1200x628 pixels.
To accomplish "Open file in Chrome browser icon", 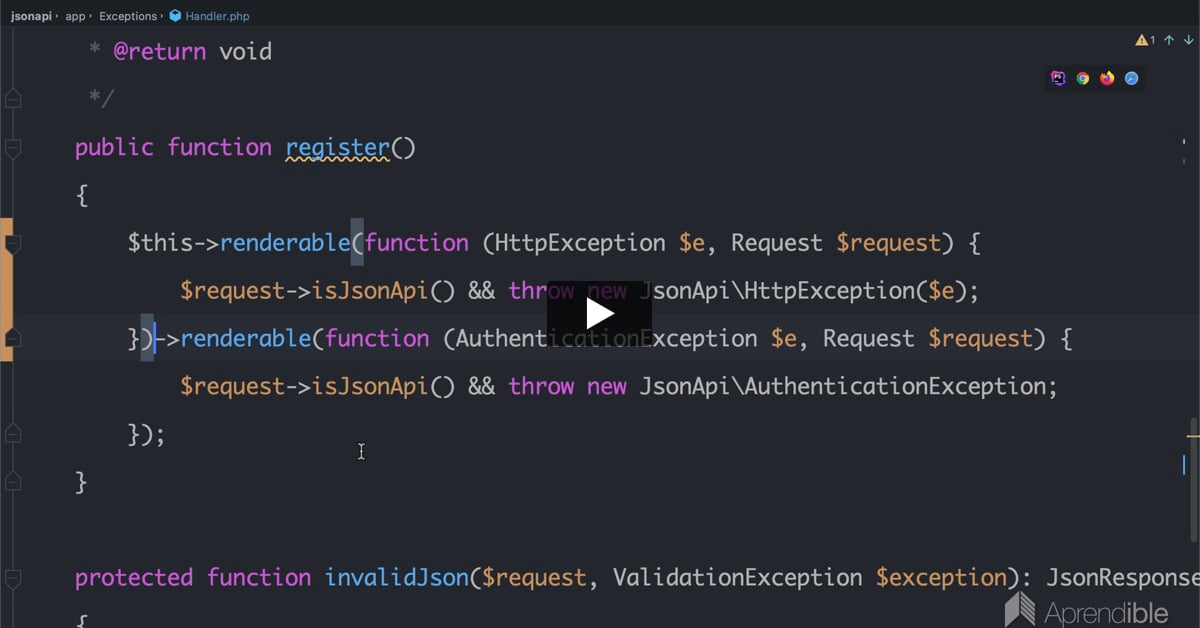I will tap(1083, 78).
